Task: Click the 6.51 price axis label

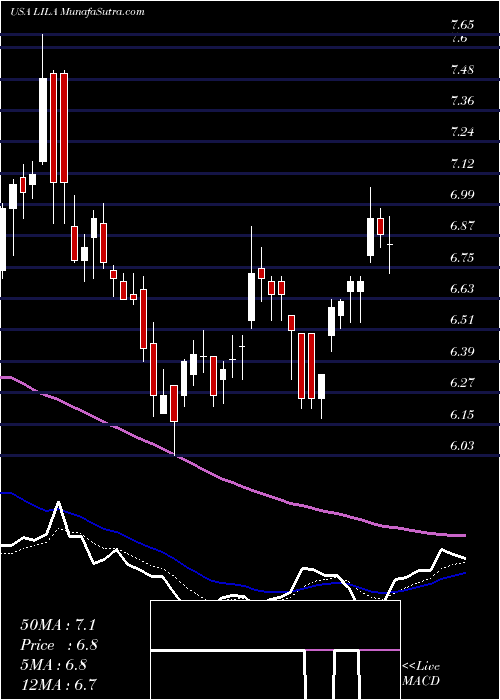Action: [462, 320]
